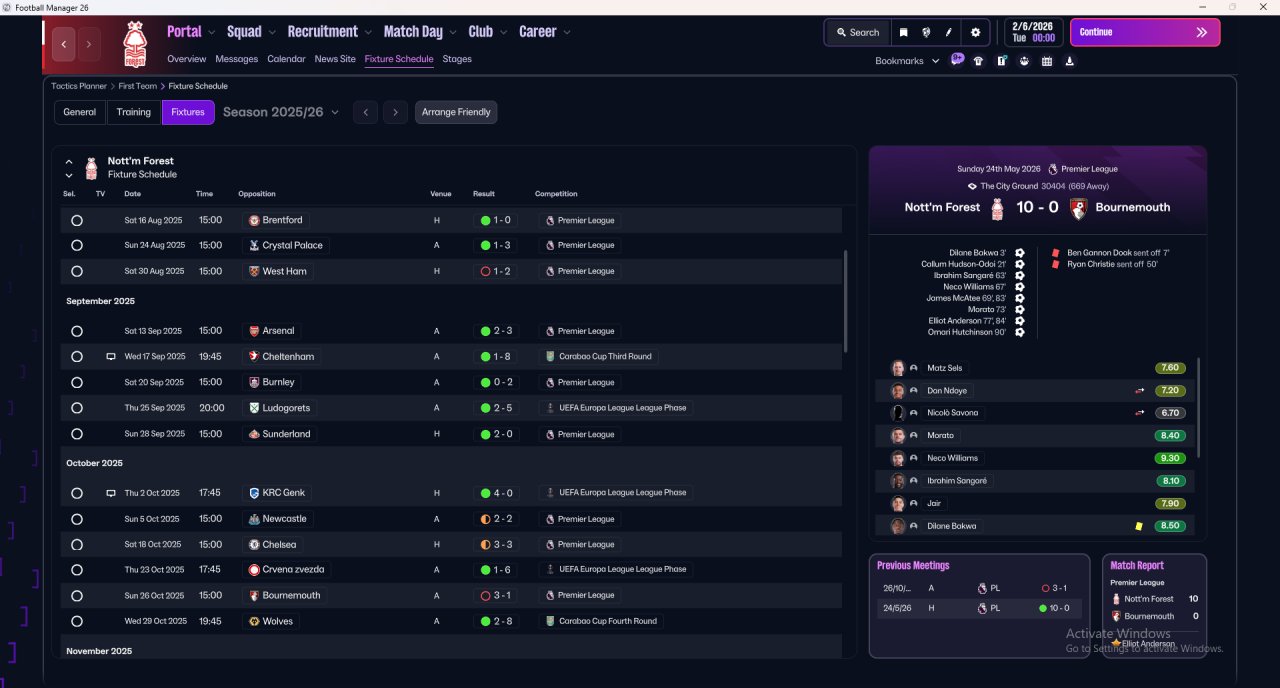The image size is (1280, 688).
Task: Switch to the Calendar tab
Action: click(x=286, y=59)
